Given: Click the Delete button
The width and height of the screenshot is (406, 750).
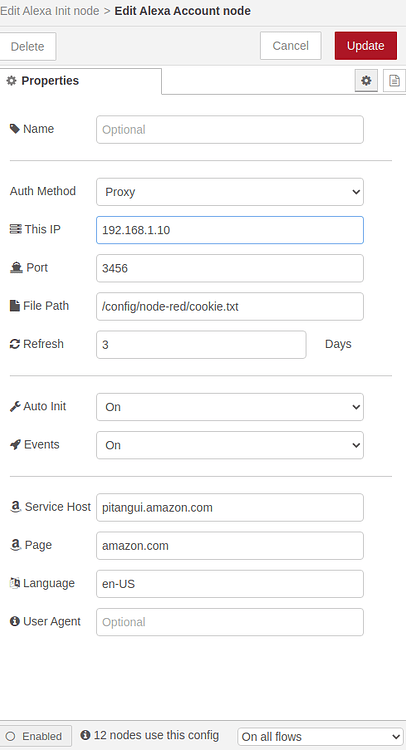Looking at the screenshot, I should tap(27, 46).
